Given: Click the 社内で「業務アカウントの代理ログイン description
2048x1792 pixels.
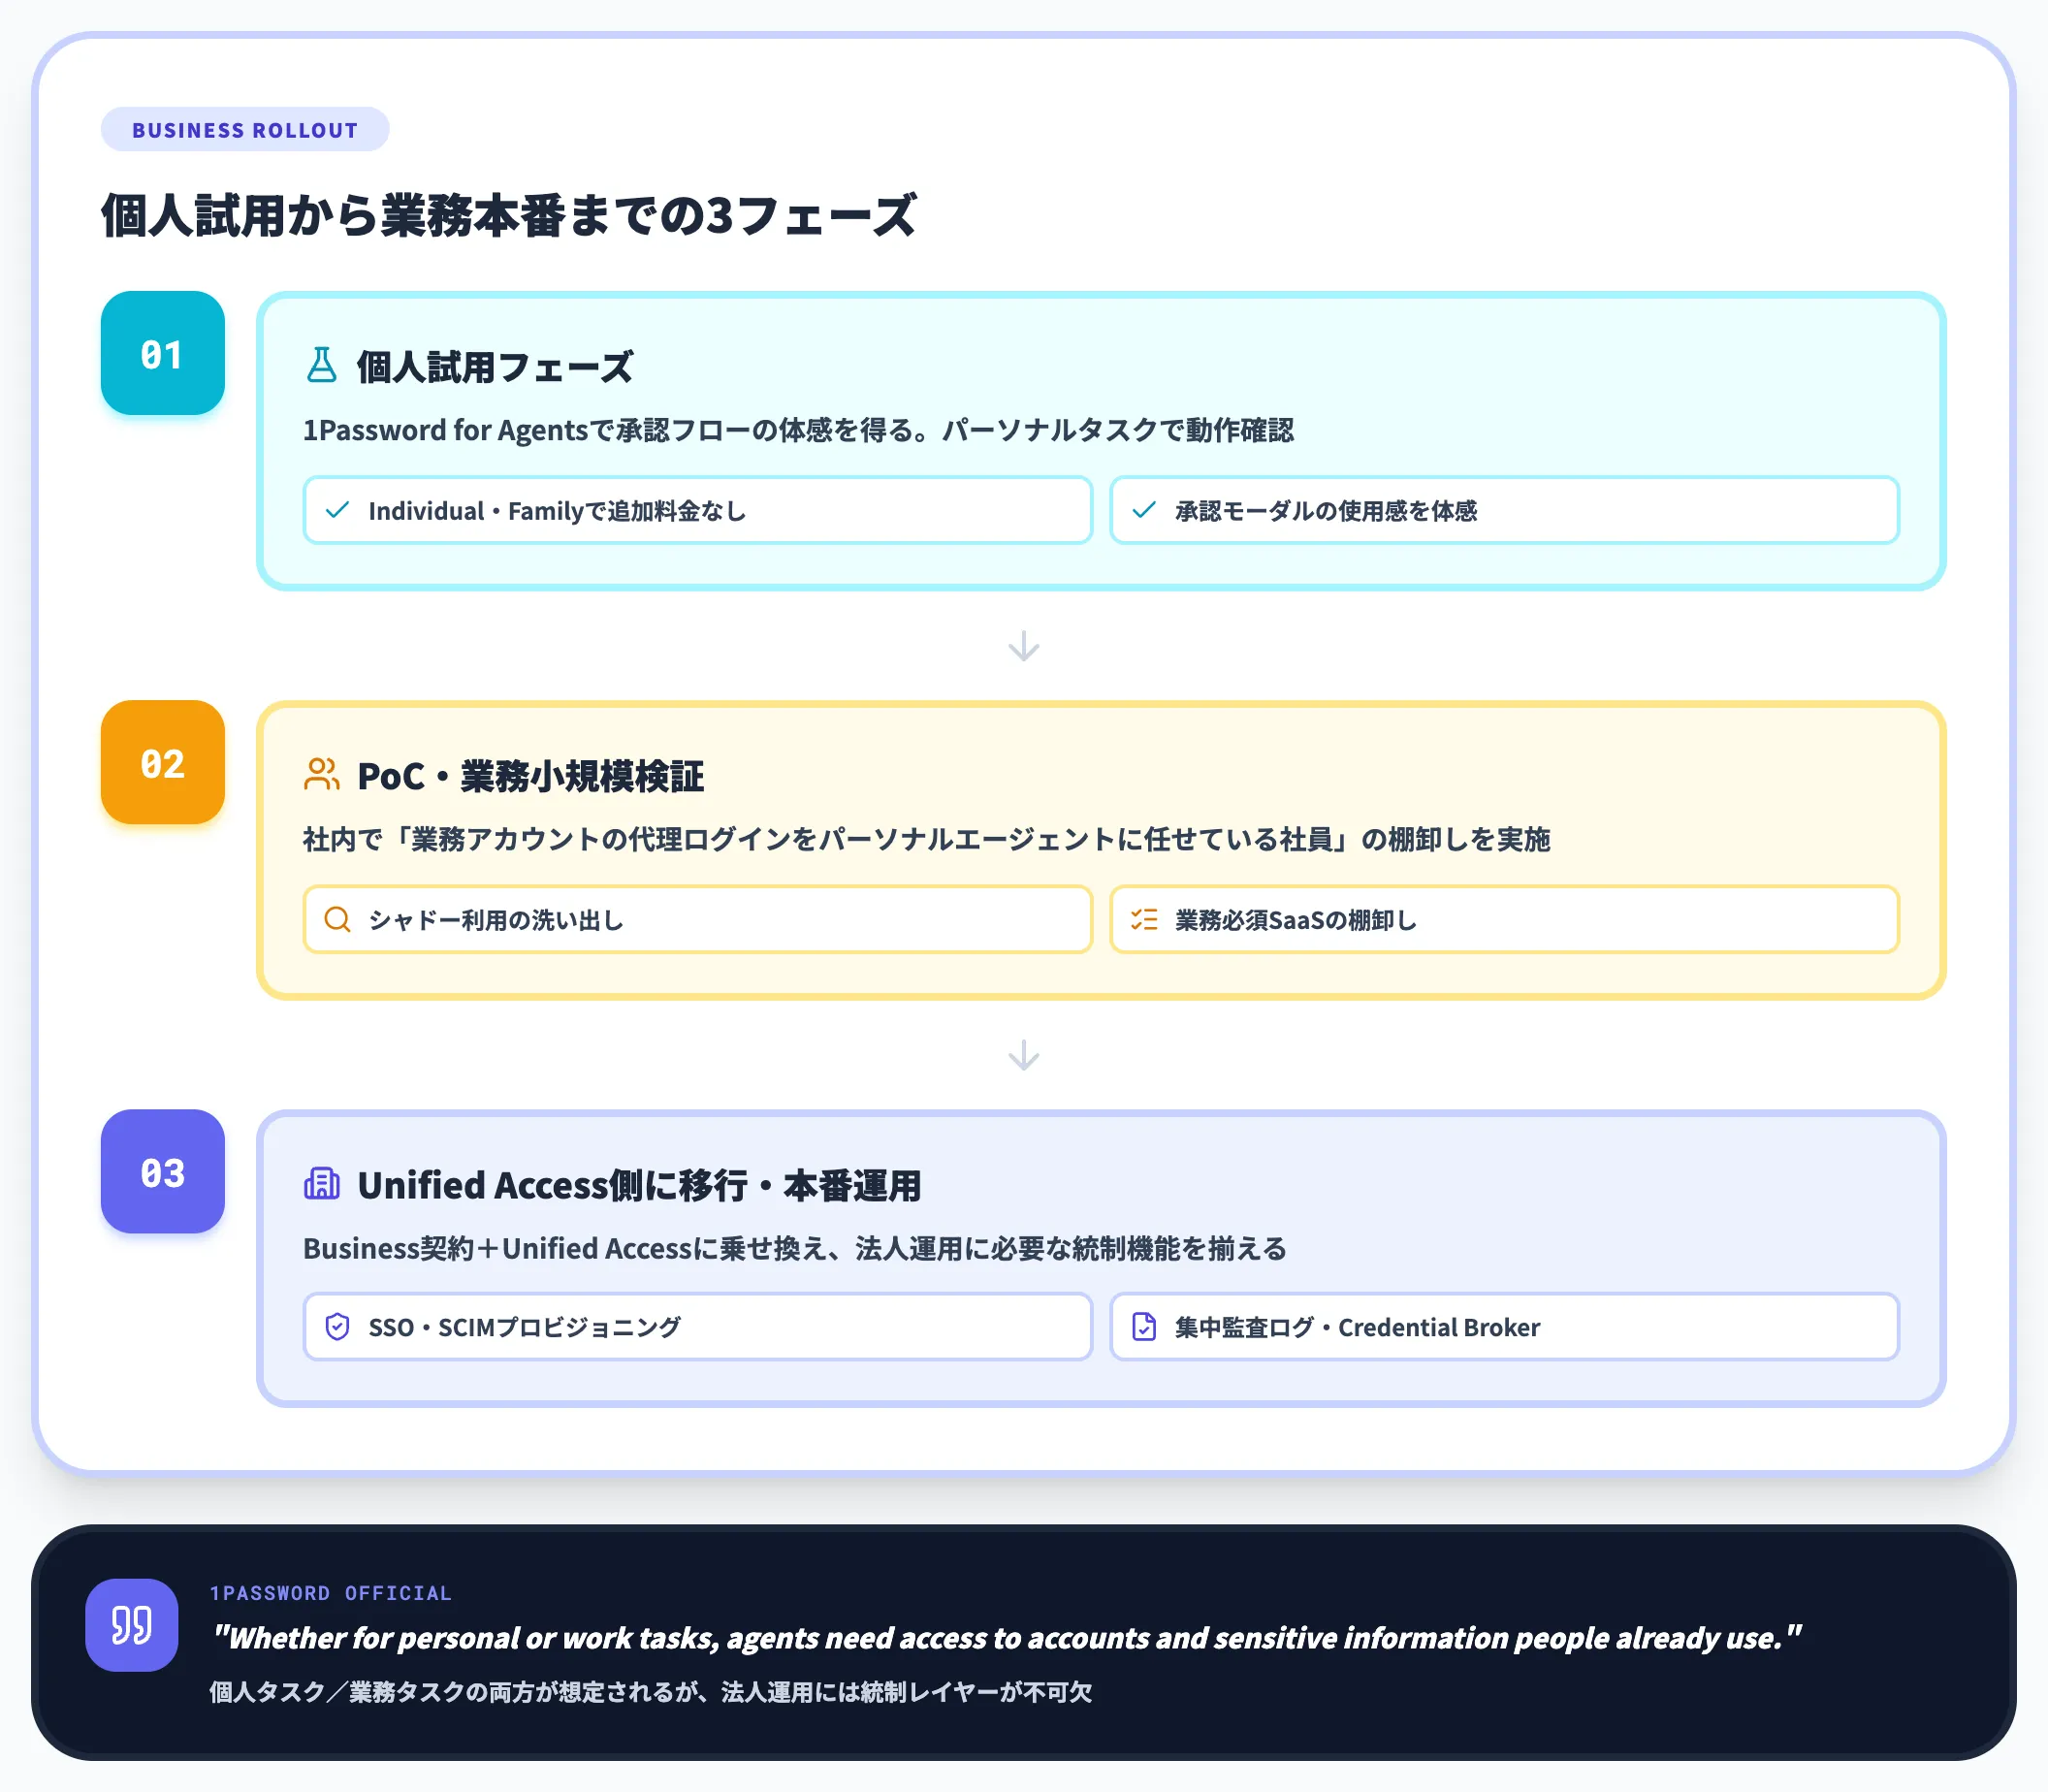Looking at the screenshot, I should [x=926, y=839].
